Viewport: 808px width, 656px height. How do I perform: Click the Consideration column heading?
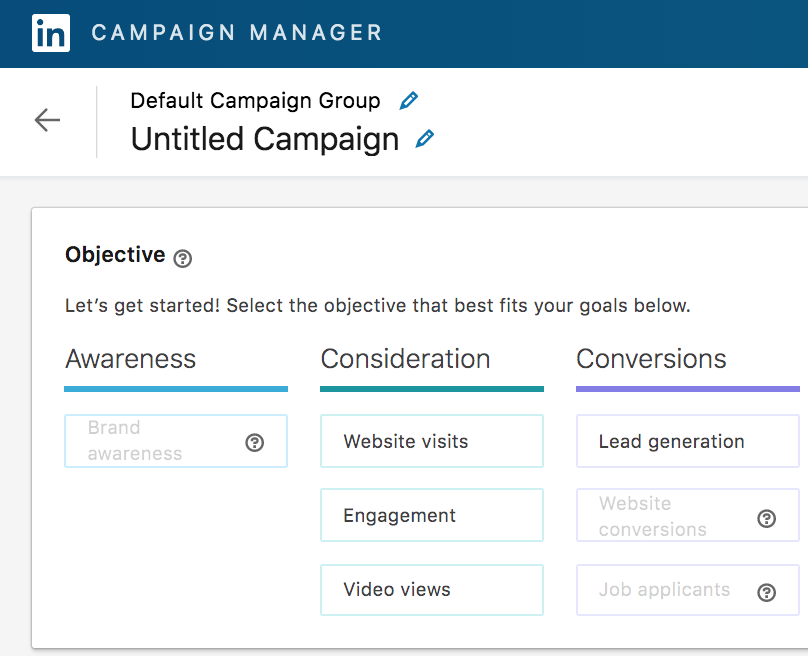point(405,359)
